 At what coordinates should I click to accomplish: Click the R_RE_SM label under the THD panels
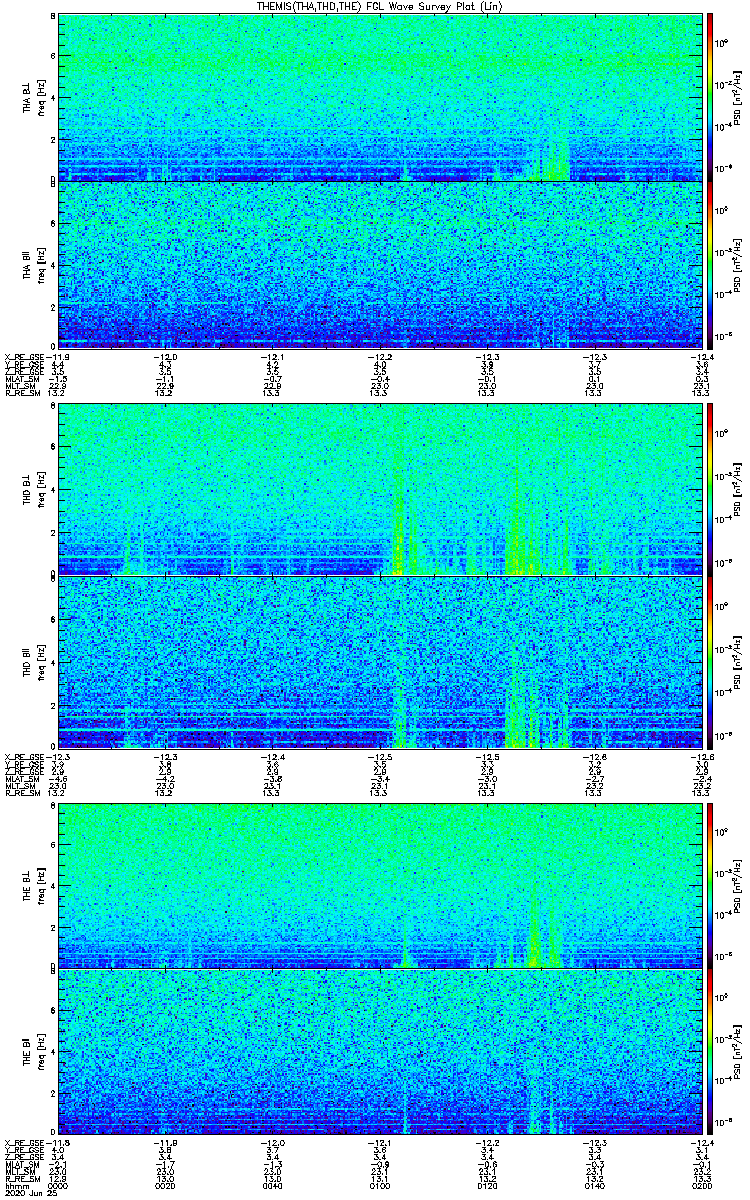pos(22,791)
